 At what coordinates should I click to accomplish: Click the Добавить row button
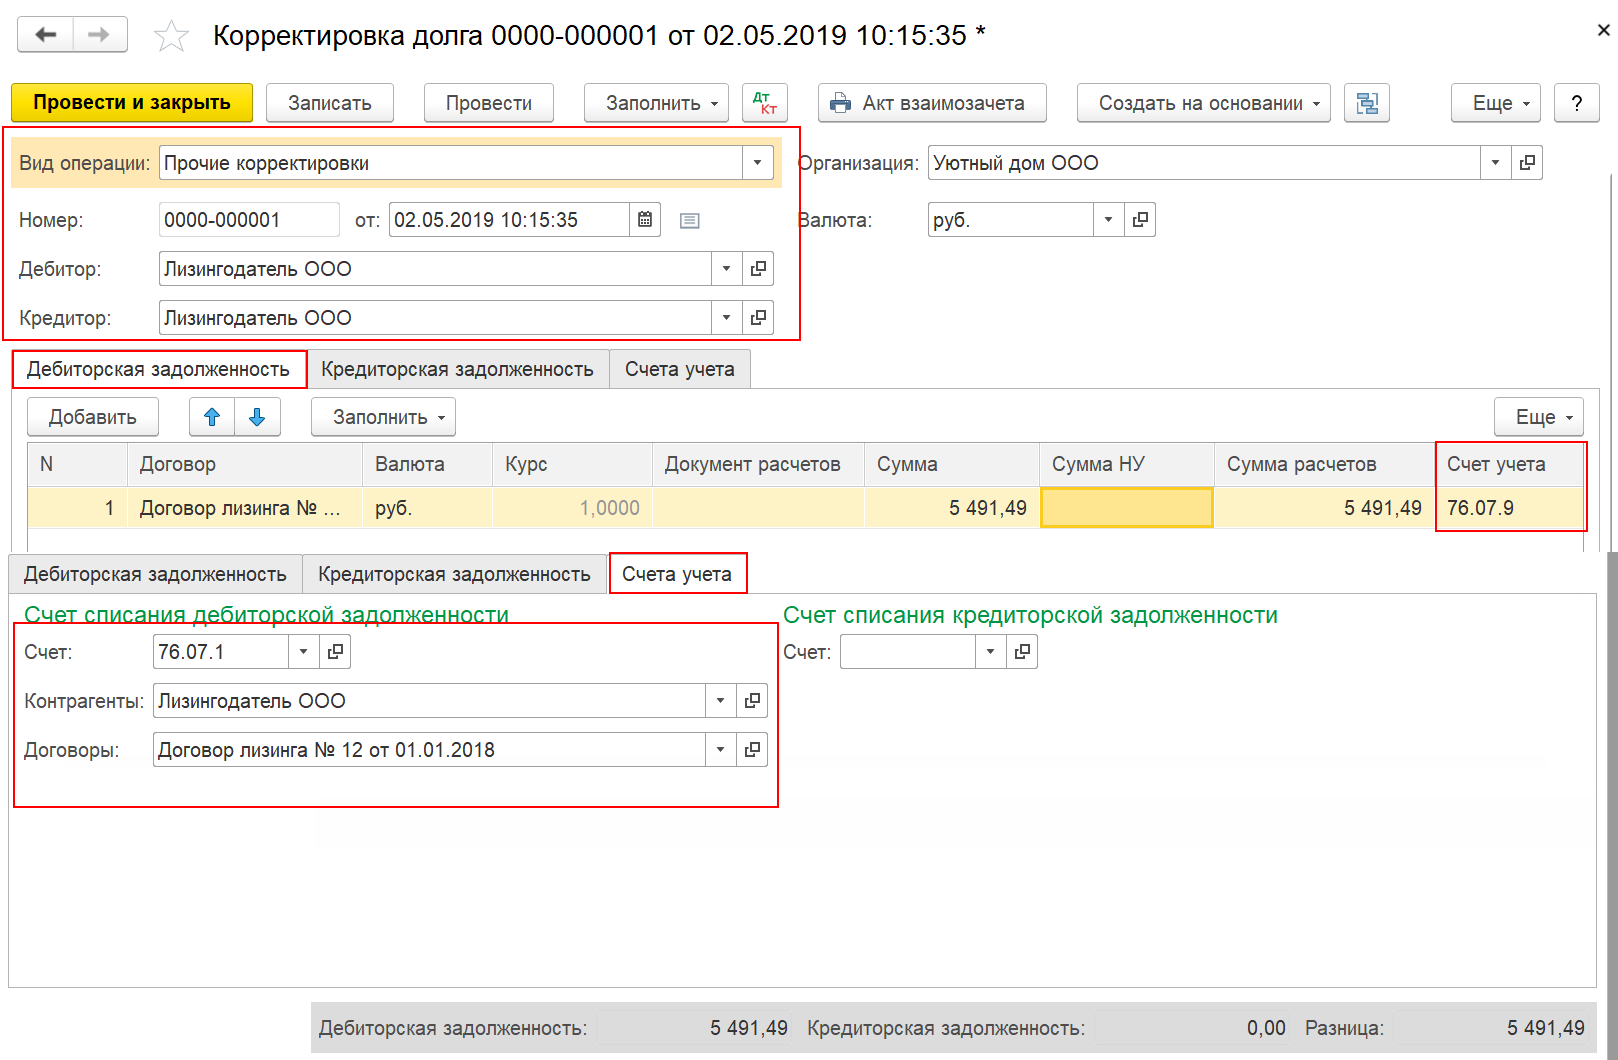point(93,417)
